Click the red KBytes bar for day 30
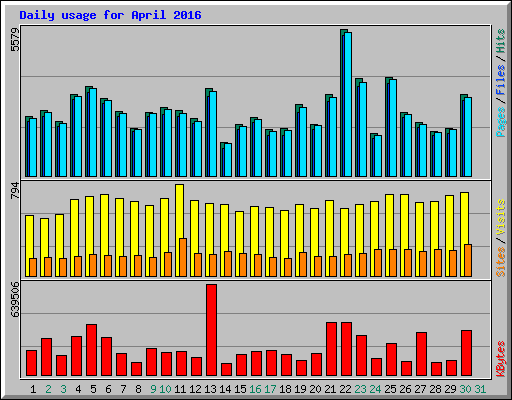The image size is (512, 400). [466, 353]
